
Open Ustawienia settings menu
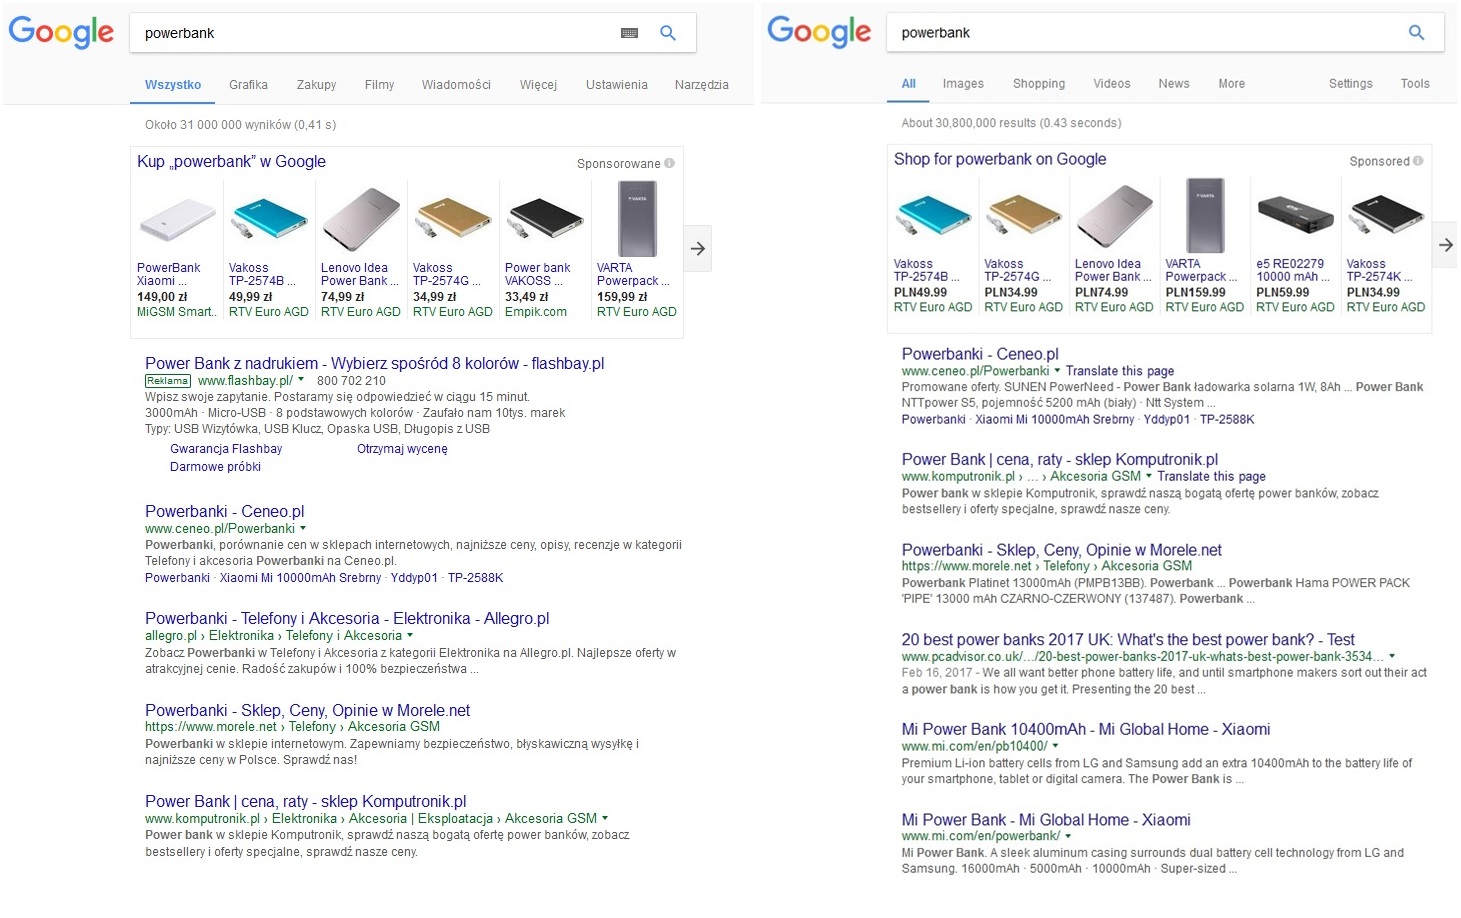(616, 85)
